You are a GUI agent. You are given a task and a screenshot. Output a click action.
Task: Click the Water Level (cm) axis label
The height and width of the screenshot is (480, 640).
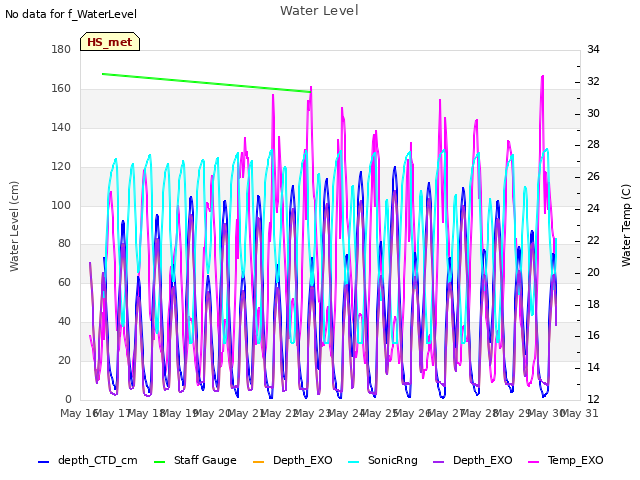[x=14, y=226]
